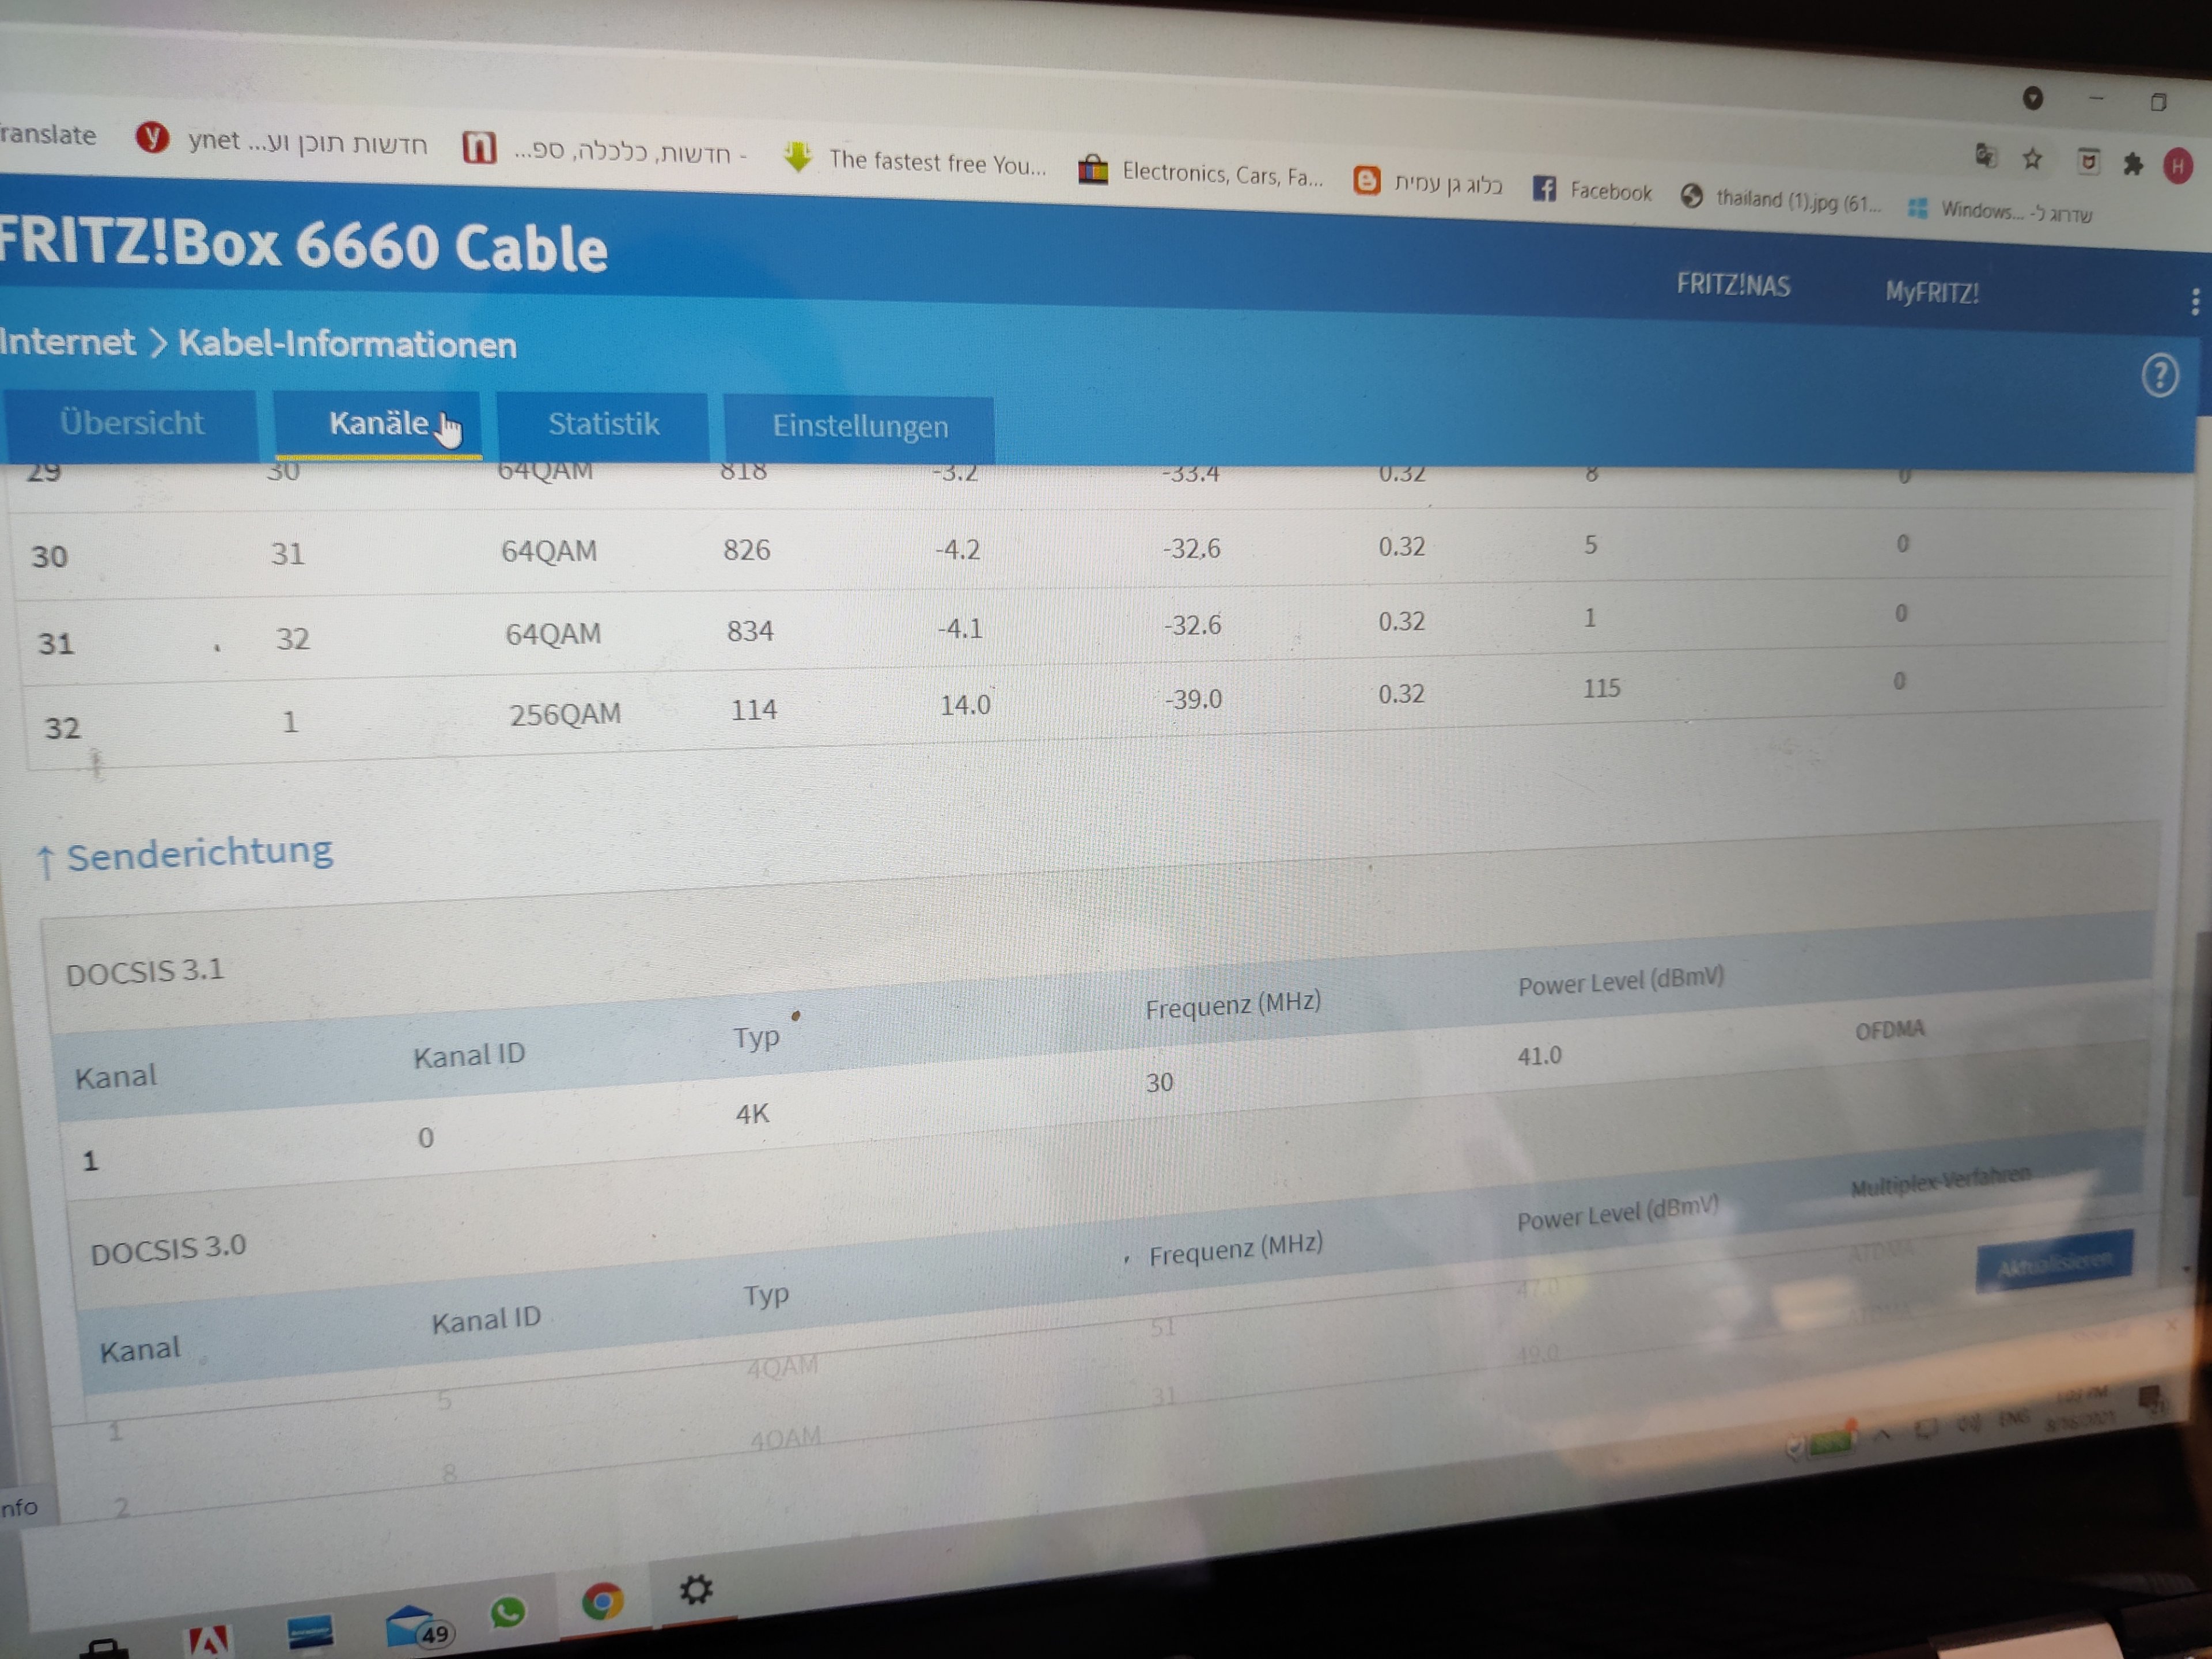
Task: Bookmark this page with star icon
Action: [x=2031, y=159]
